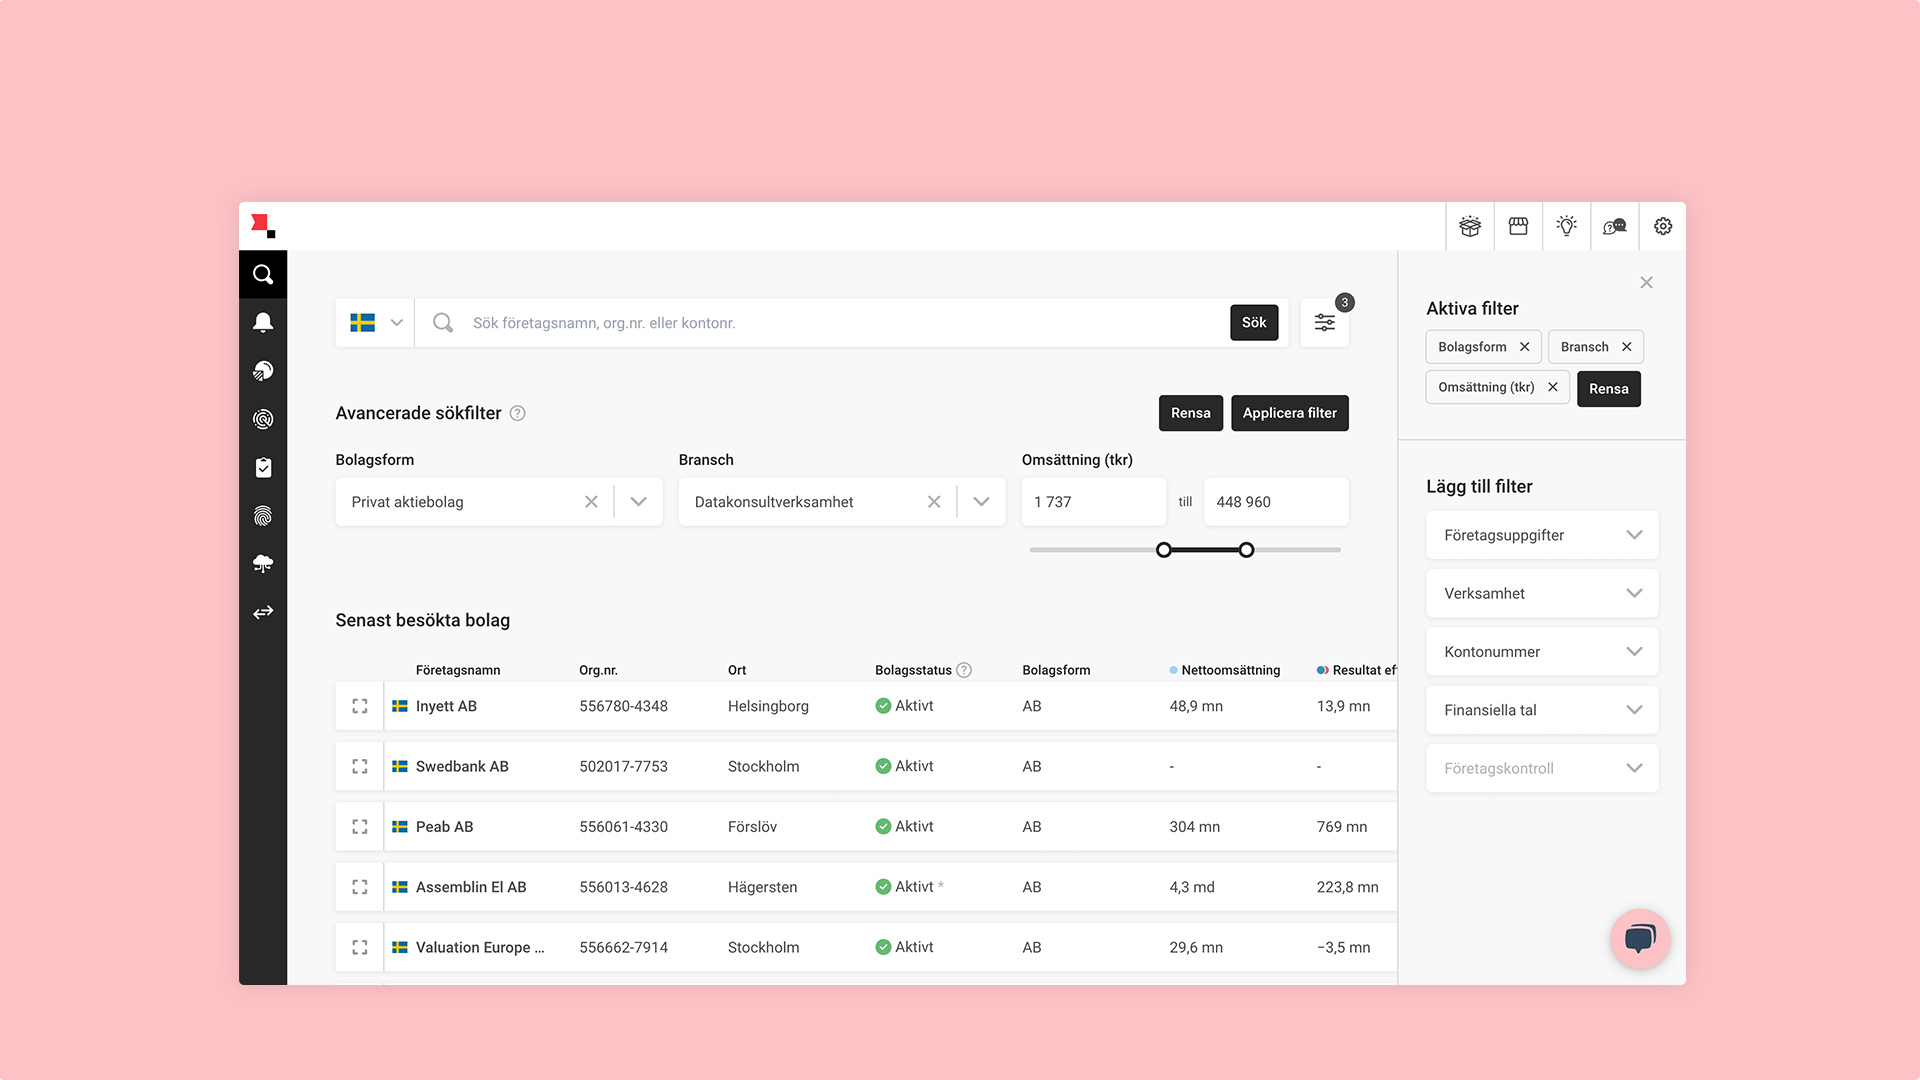Open the settings gear icon
The height and width of the screenshot is (1080, 1920).
click(1662, 226)
